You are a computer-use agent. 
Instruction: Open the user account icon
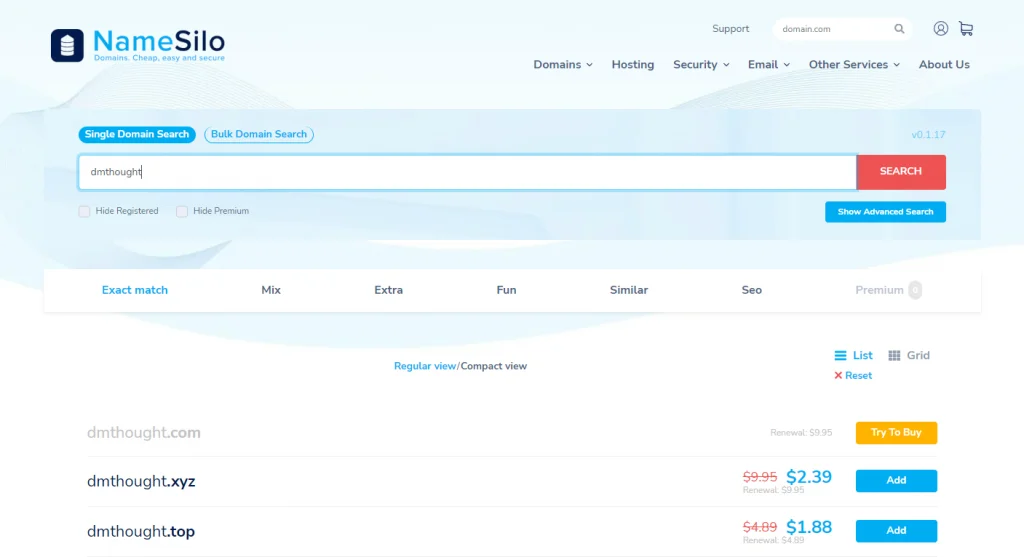pyautogui.click(x=940, y=29)
